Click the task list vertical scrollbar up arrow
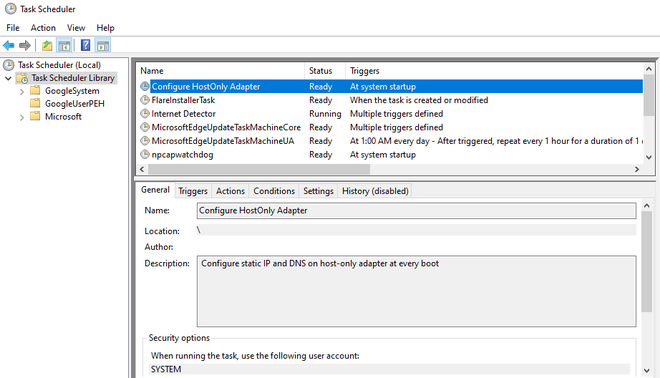The image size is (660, 378). point(649,69)
